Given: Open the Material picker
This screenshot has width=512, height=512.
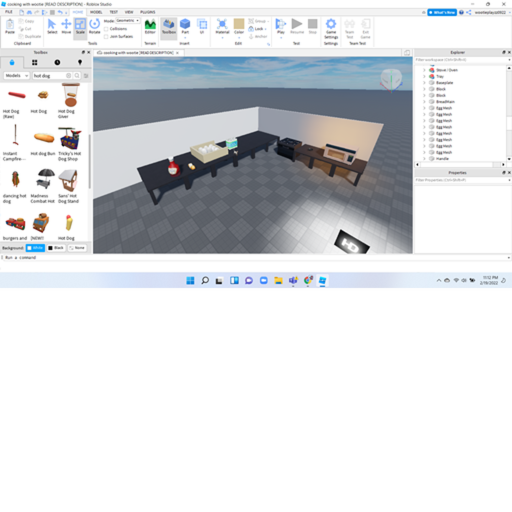Looking at the screenshot, I should 222,26.
